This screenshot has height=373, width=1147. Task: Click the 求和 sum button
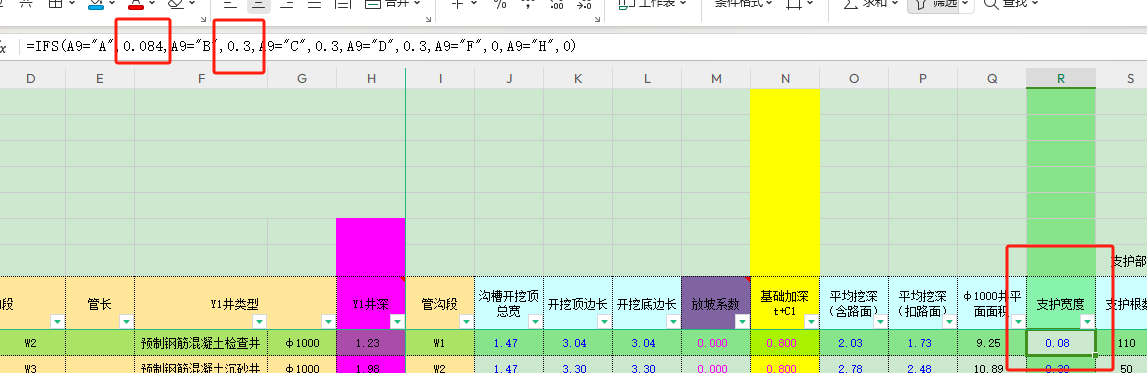click(x=870, y=4)
